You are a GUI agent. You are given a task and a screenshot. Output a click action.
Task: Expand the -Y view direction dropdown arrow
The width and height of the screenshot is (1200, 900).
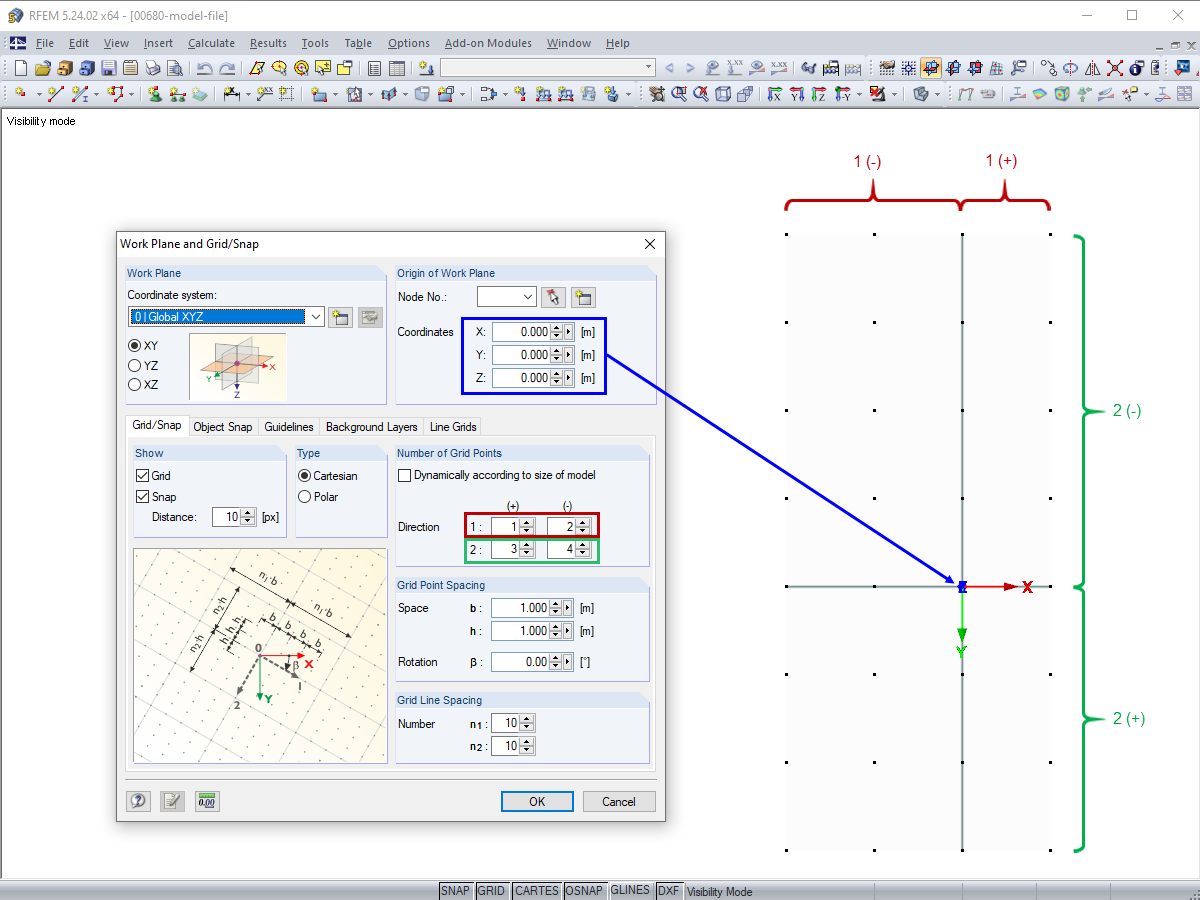point(859,94)
